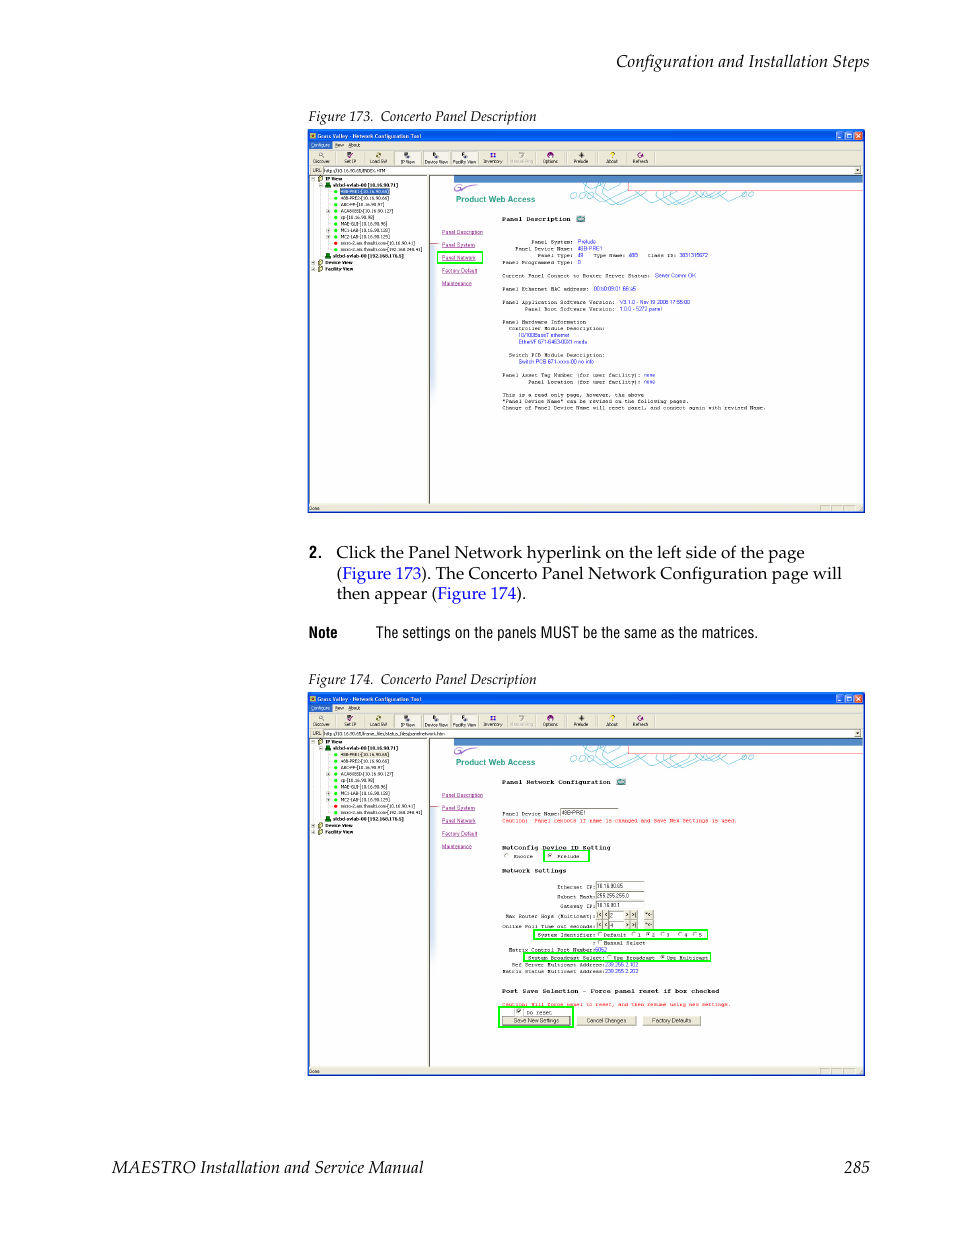Collapse IP View tree node in Figure 174
Screen dimensions: 954x1235
[x=314, y=742]
